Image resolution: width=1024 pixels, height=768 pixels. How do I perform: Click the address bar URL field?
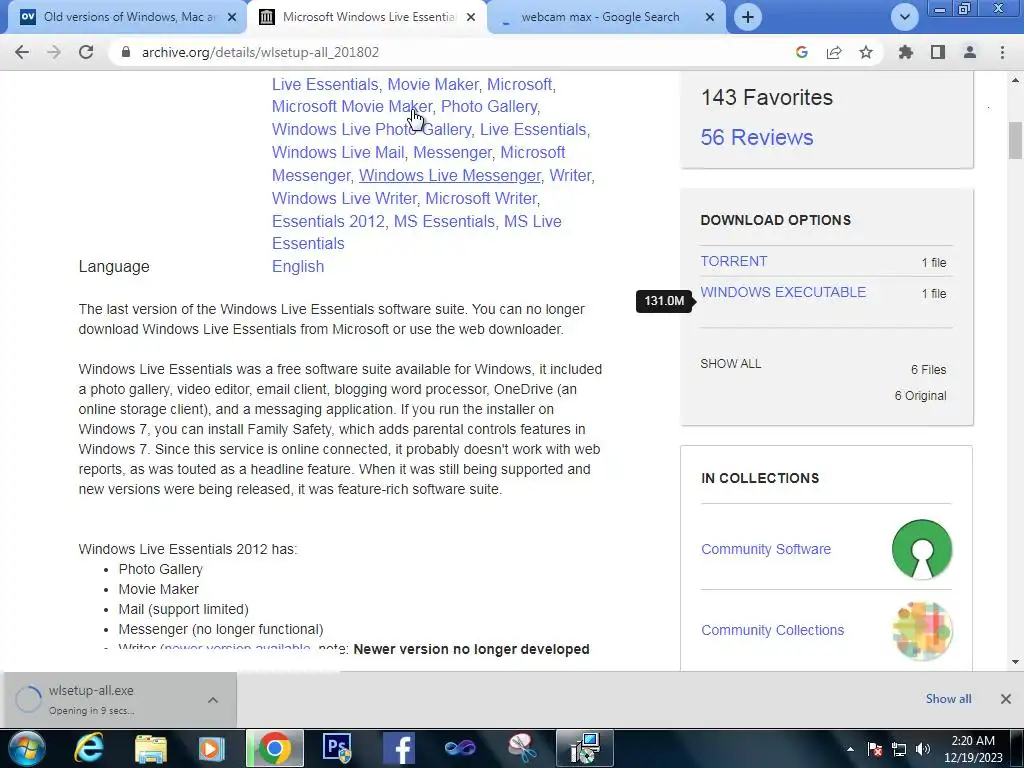pos(457,52)
